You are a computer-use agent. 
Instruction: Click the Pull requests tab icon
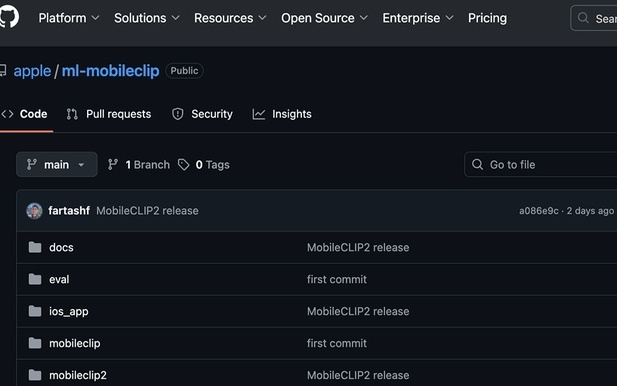pos(72,114)
